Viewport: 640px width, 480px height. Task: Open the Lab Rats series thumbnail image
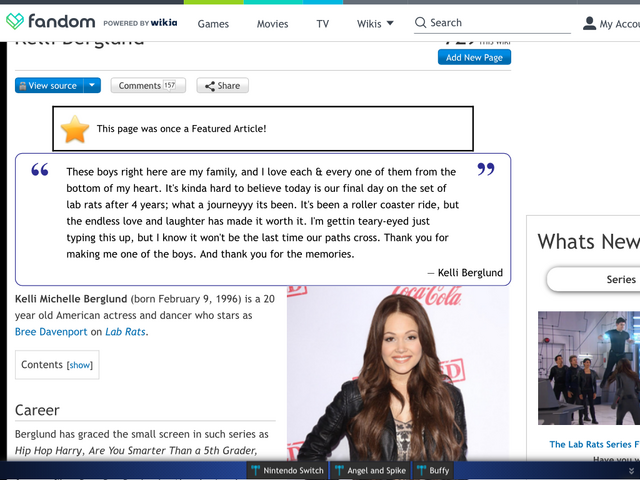pyautogui.click(x=589, y=368)
